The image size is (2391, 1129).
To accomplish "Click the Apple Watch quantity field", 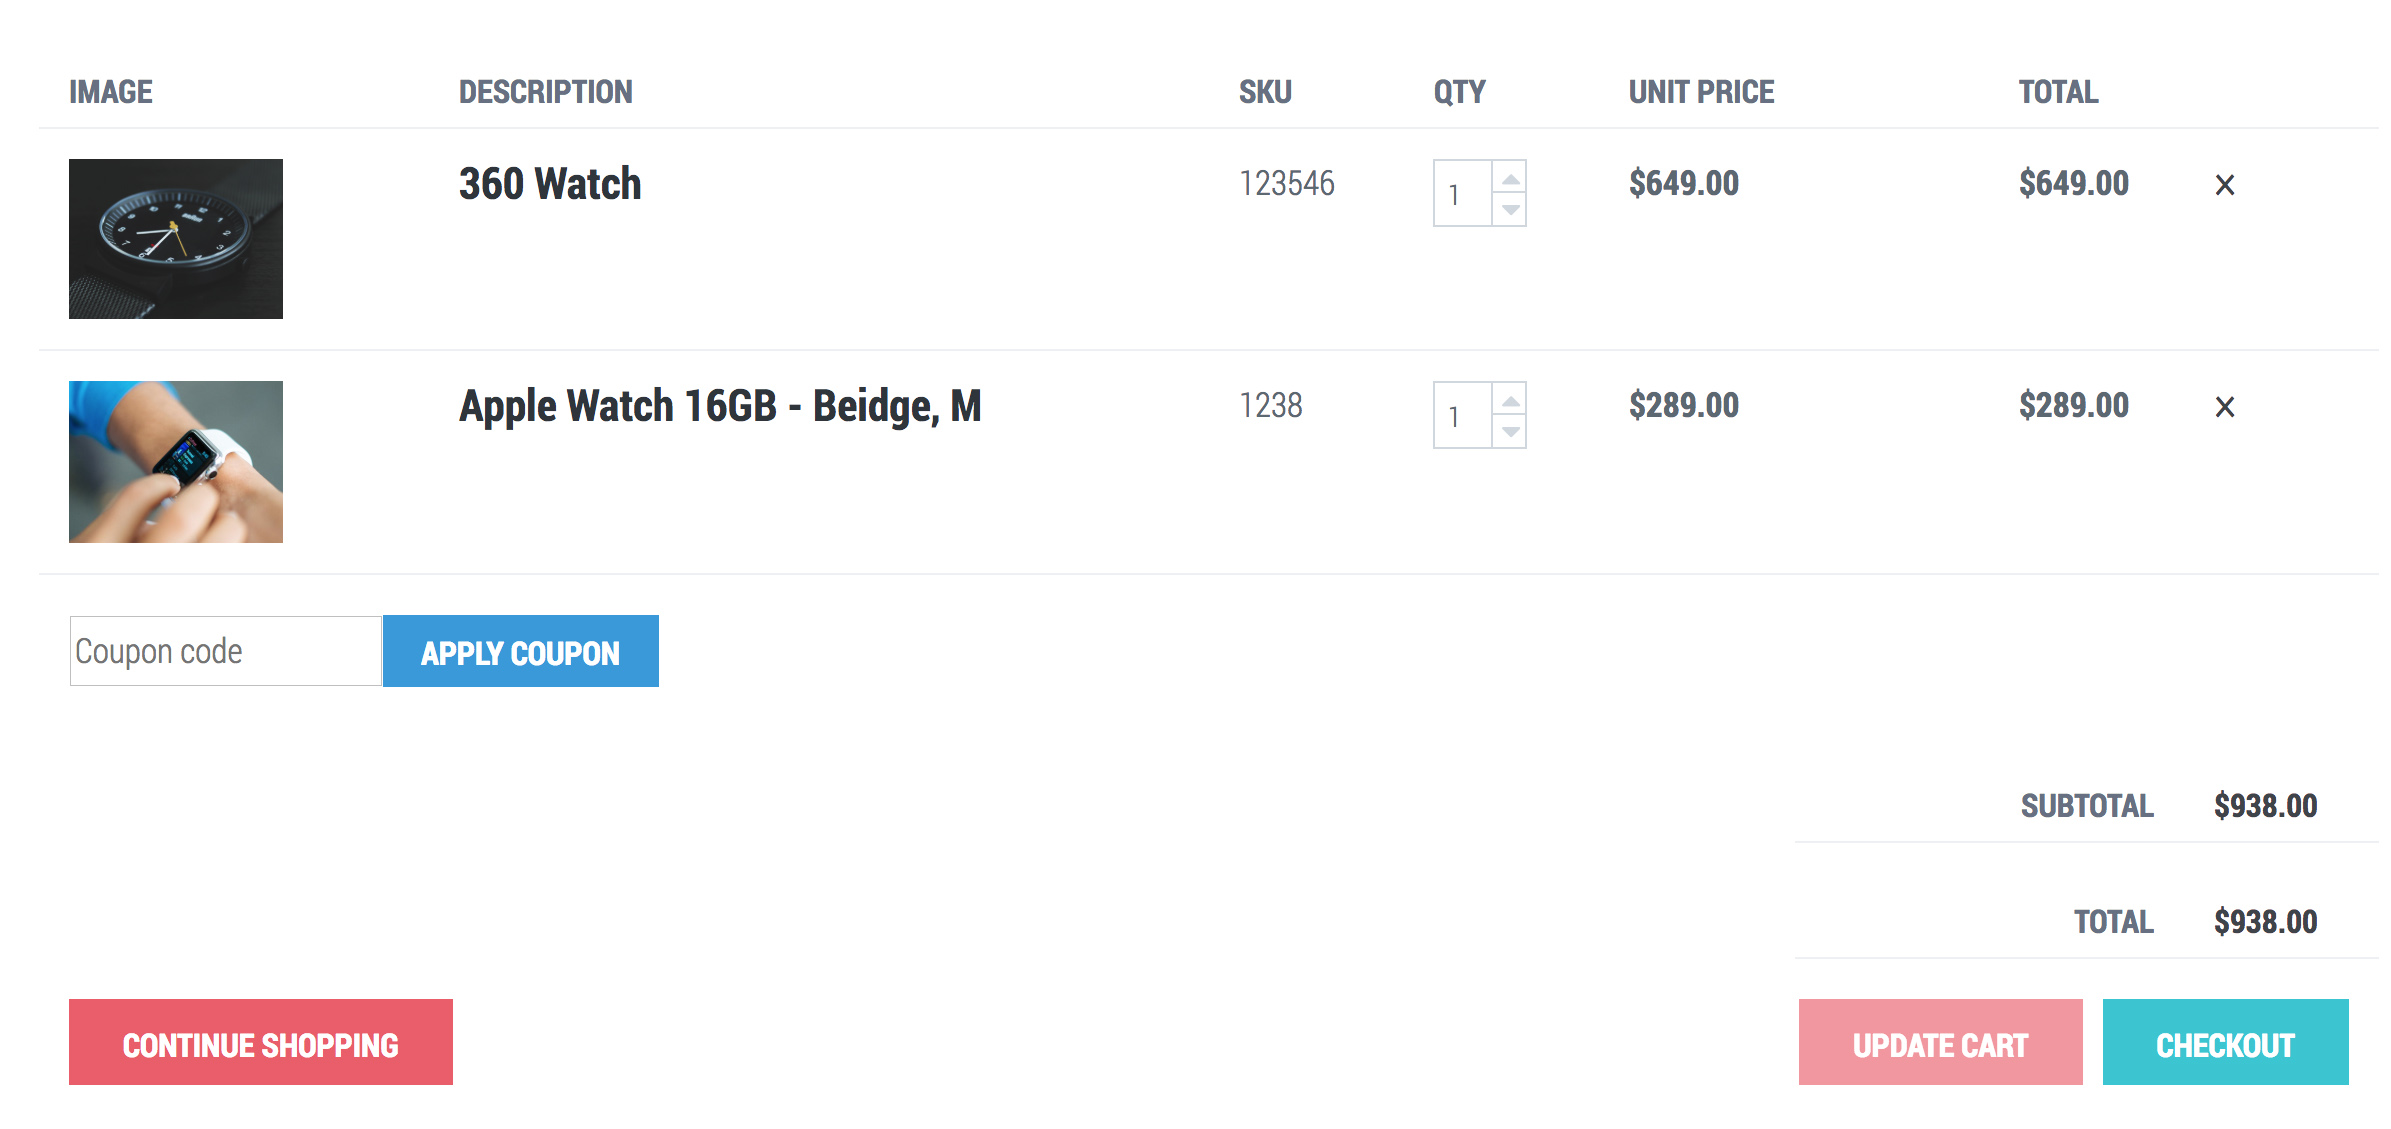I will [x=1462, y=416].
